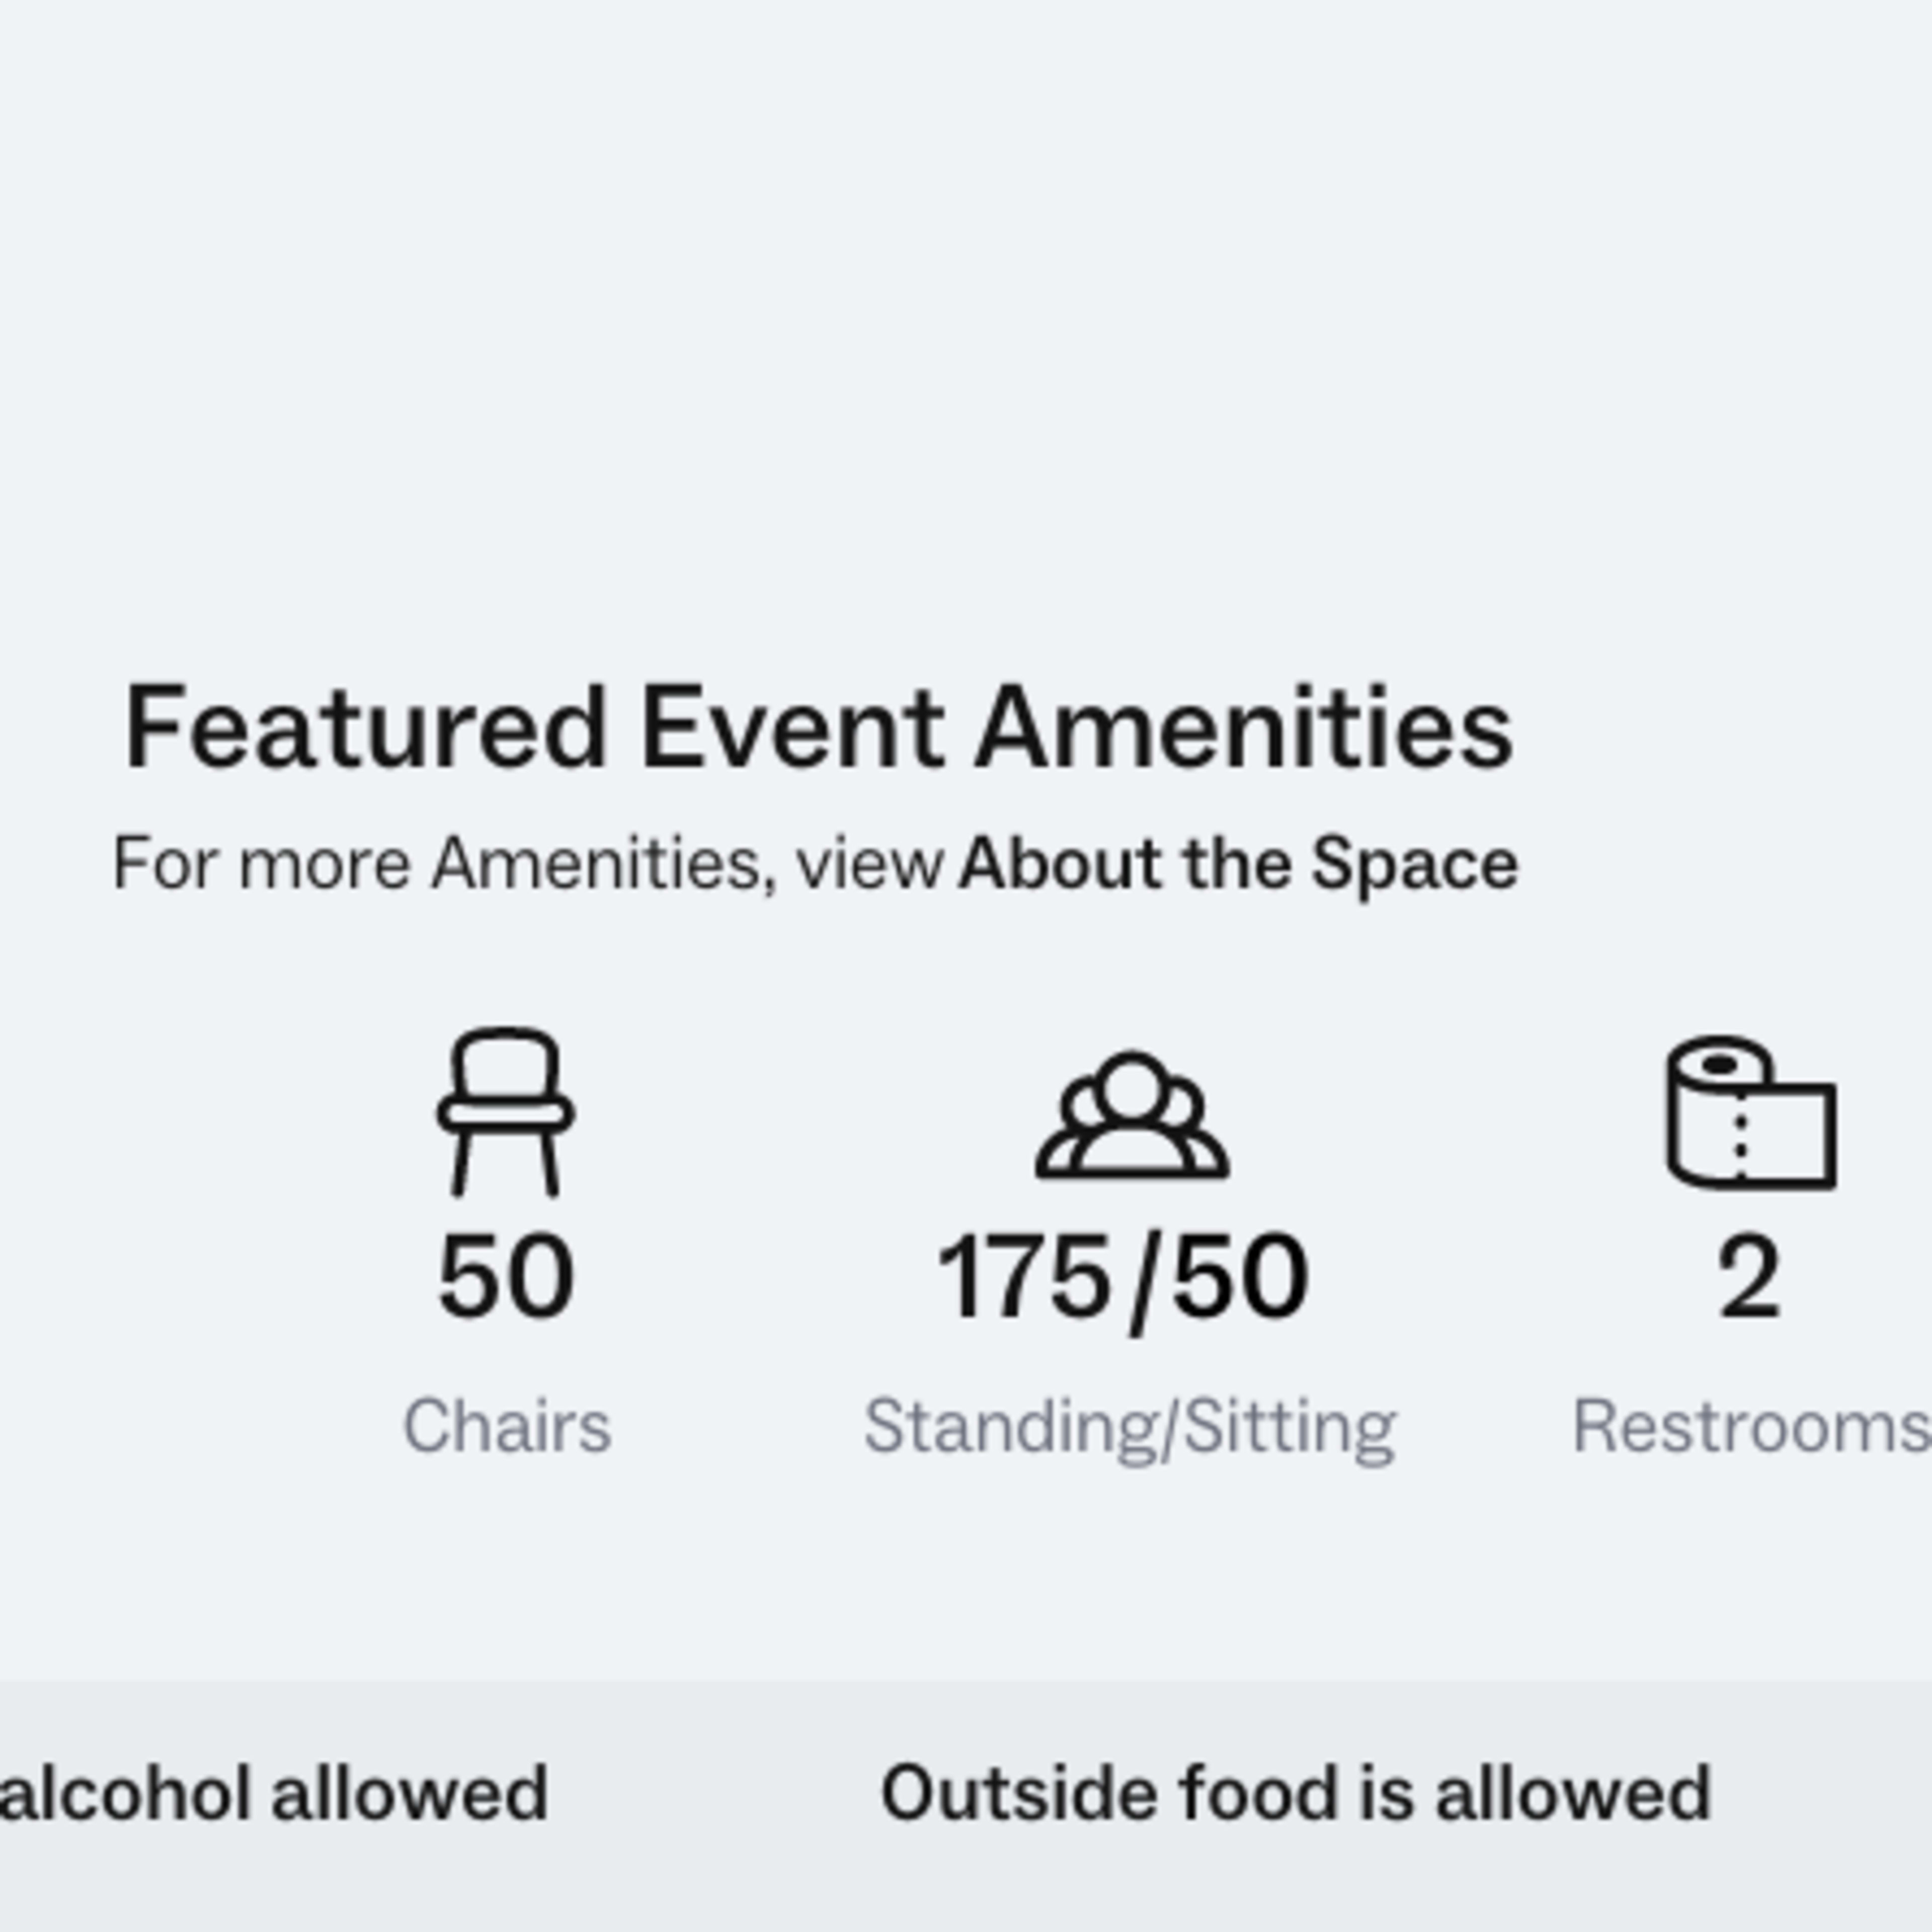Select the Outside food is allowed text
This screenshot has width=1932, height=1932.
(1296, 1793)
